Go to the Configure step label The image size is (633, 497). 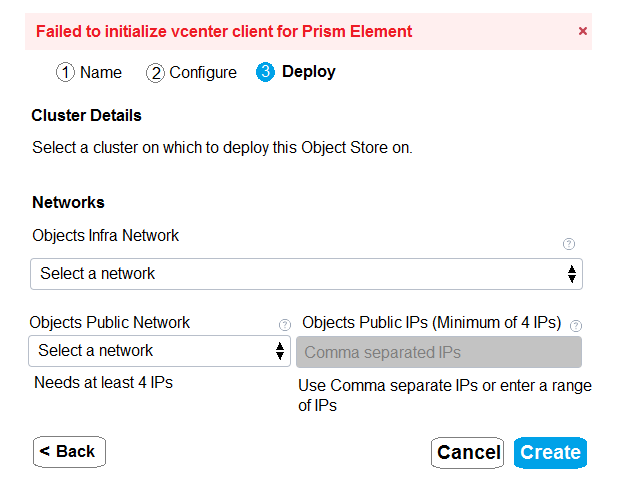[x=203, y=72]
